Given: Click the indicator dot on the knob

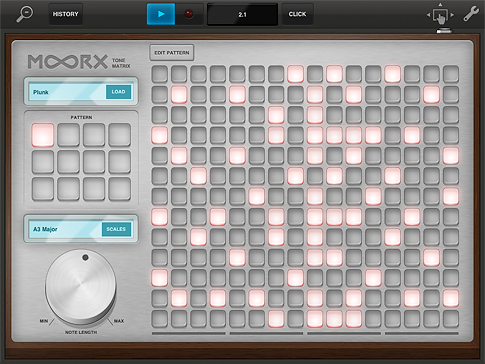Looking at the screenshot, I should pyautogui.click(x=85, y=258).
